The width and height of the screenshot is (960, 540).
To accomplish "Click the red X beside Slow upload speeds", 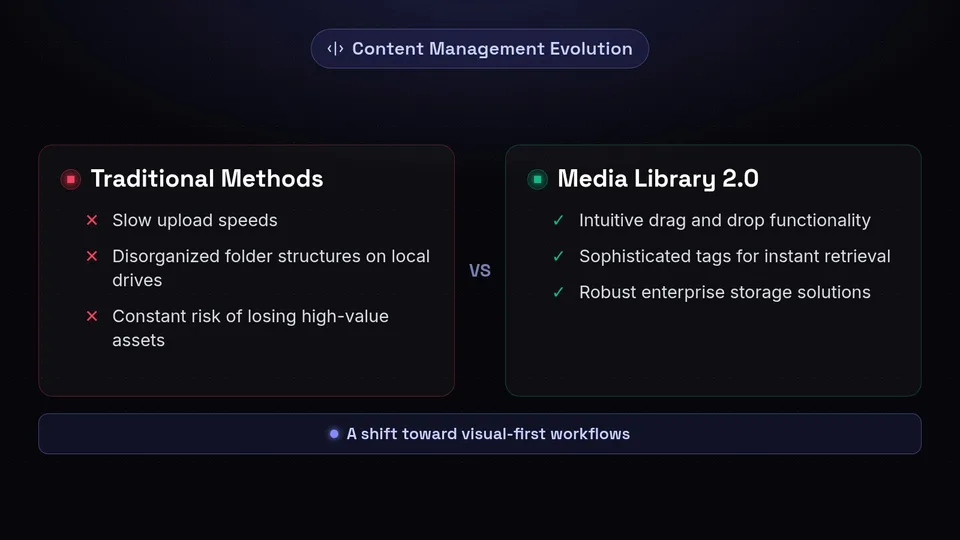I will click(92, 220).
